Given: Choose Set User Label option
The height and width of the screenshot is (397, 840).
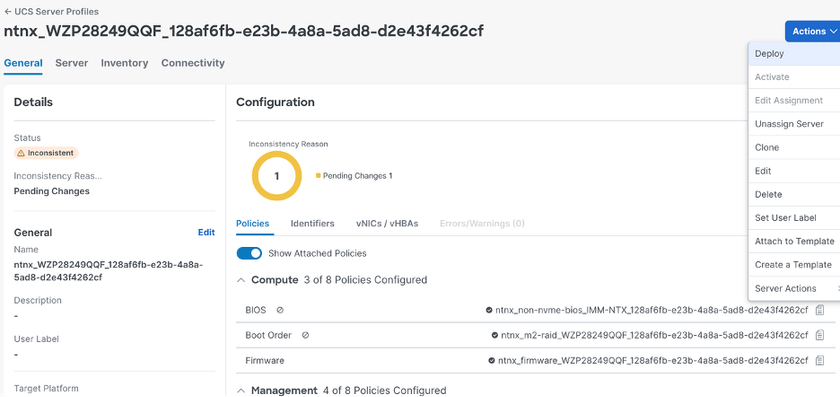Looking at the screenshot, I should (x=794, y=218).
